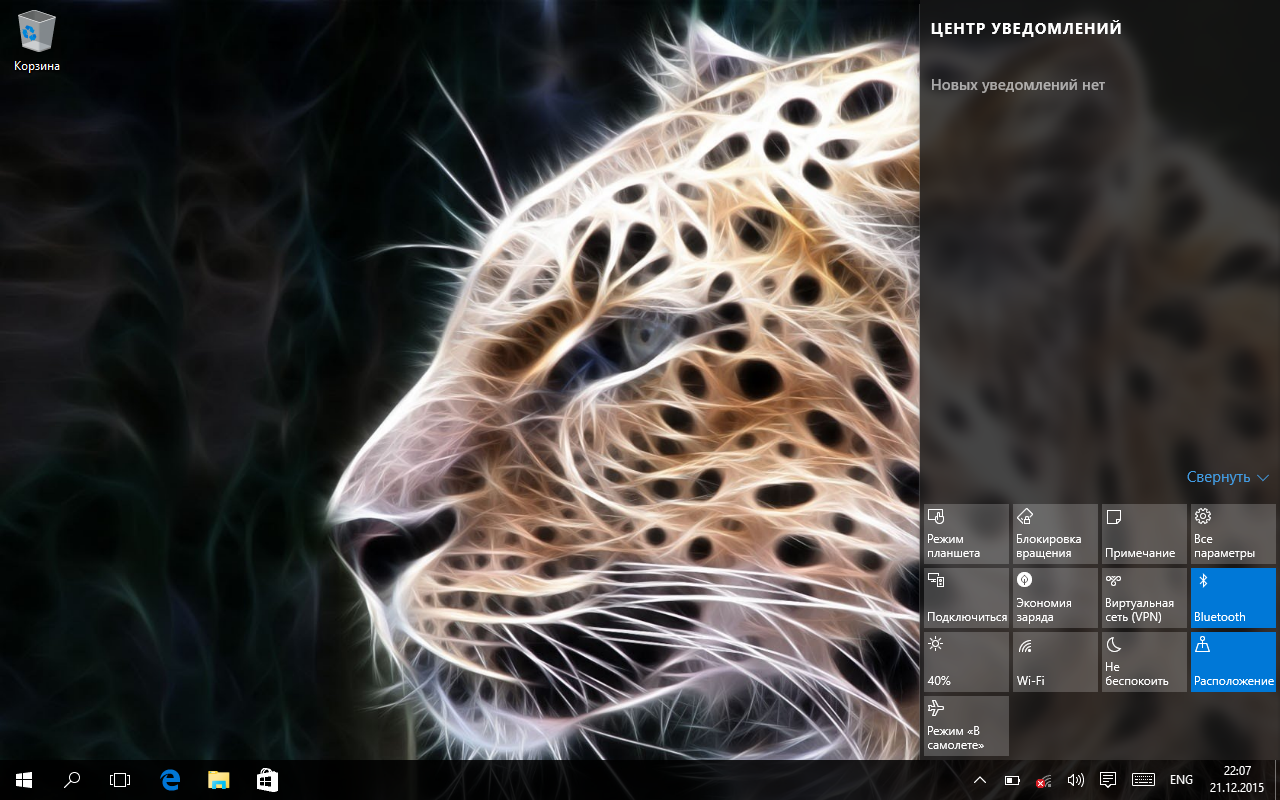Toggle the Wi-Fi quick action tile
The height and width of the screenshot is (800, 1280).
point(1055,662)
